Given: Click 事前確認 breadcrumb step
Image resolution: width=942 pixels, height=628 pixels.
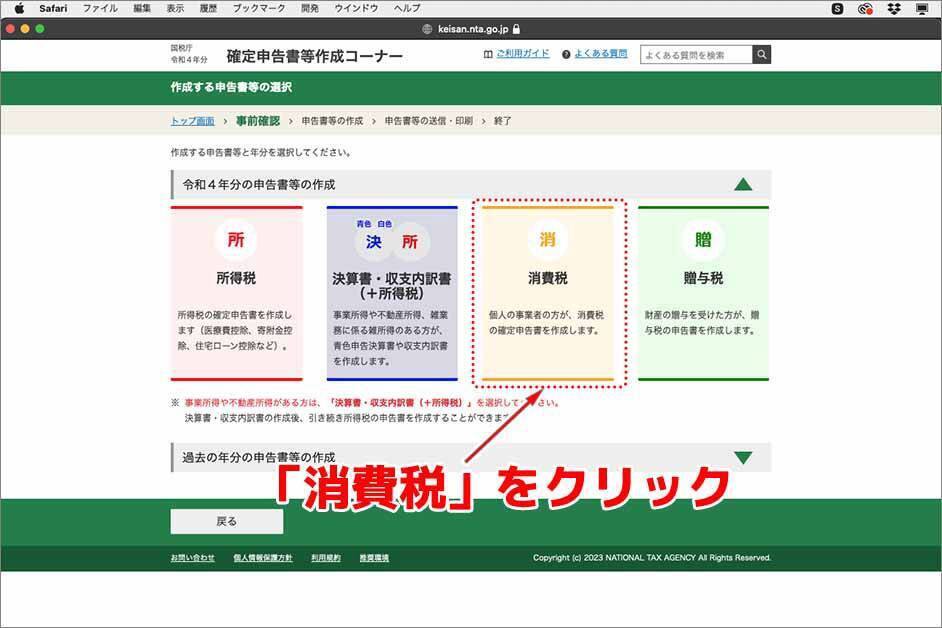Looking at the screenshot, I should coord(258,121).
